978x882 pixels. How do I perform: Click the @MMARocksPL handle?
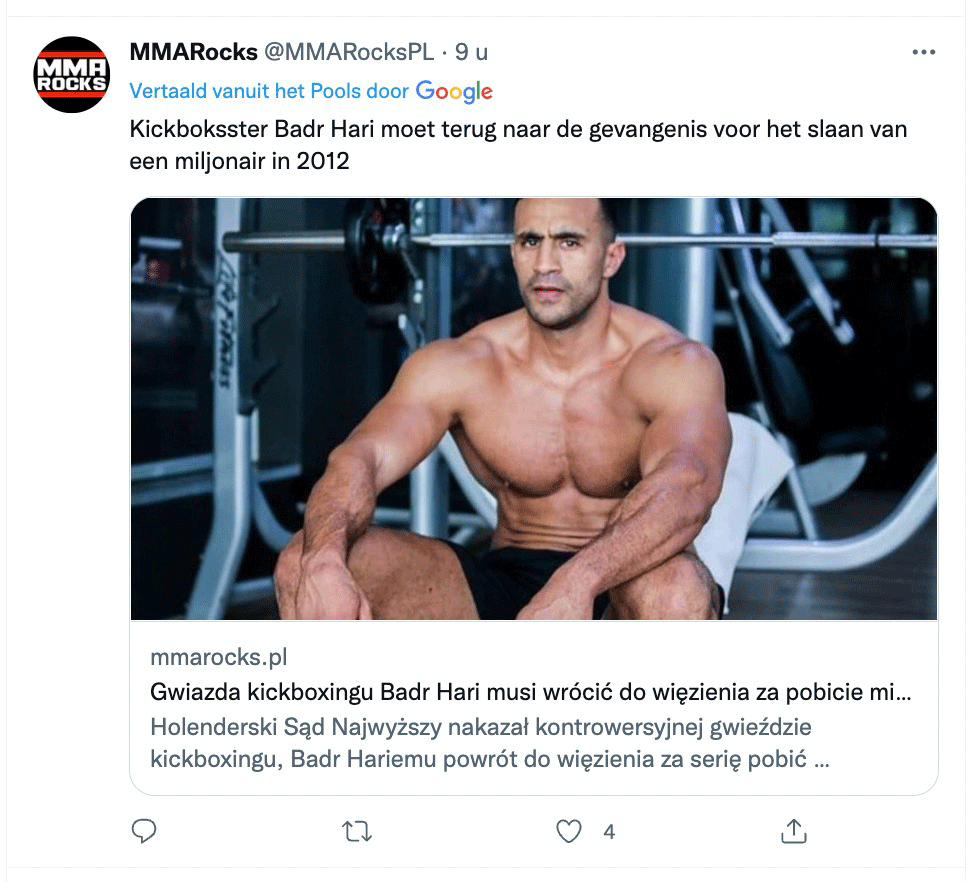349,52
